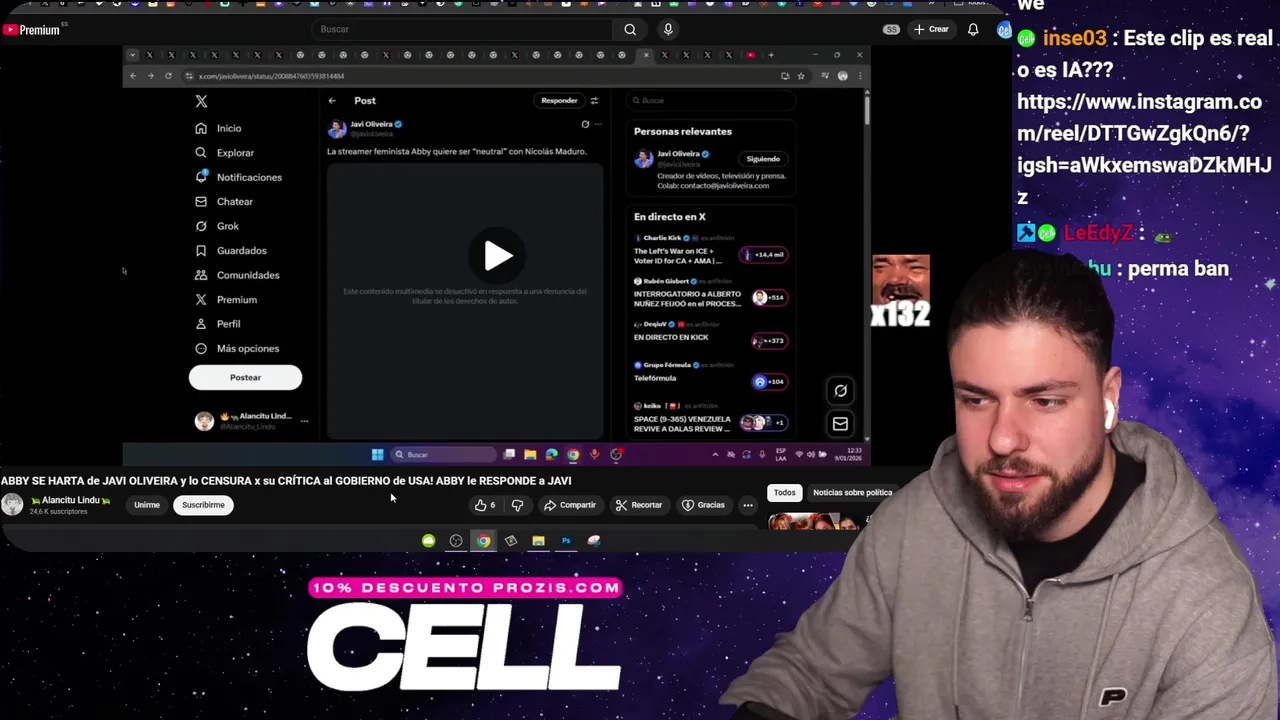The width and height of the screenshot is (1280, 720).
Task: Click Windows Start button in recorded taskbar
Action: [x=377, y=455]
